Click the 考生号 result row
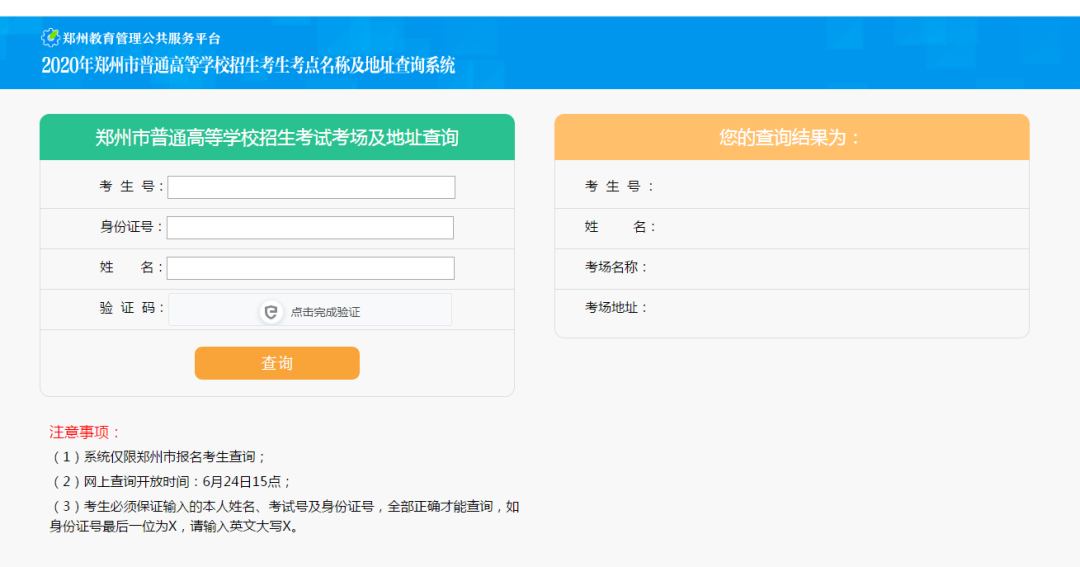The image size is (1080, 567). tap(791, 186)
